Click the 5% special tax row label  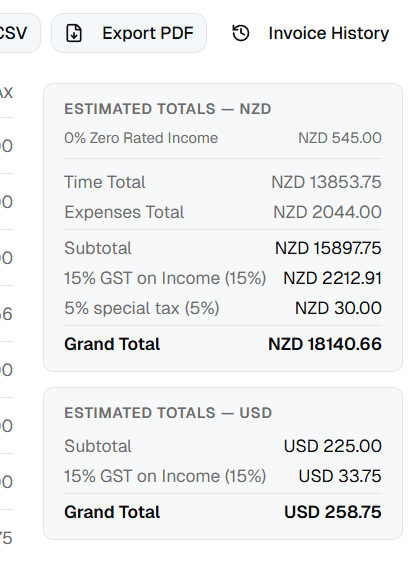tap(142, 308)
